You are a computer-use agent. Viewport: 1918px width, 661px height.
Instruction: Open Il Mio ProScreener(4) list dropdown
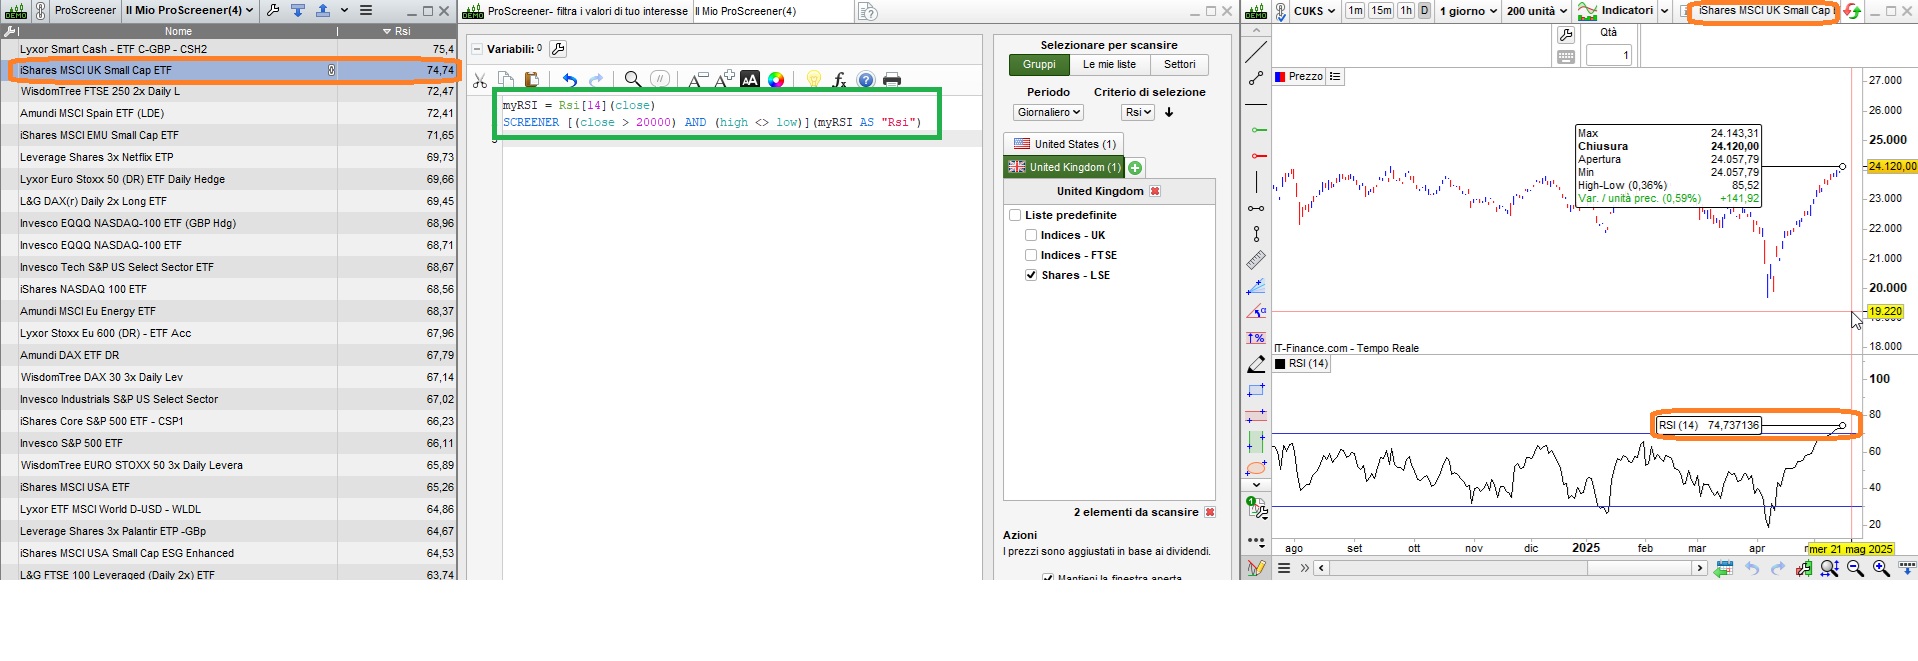point(189,11)
